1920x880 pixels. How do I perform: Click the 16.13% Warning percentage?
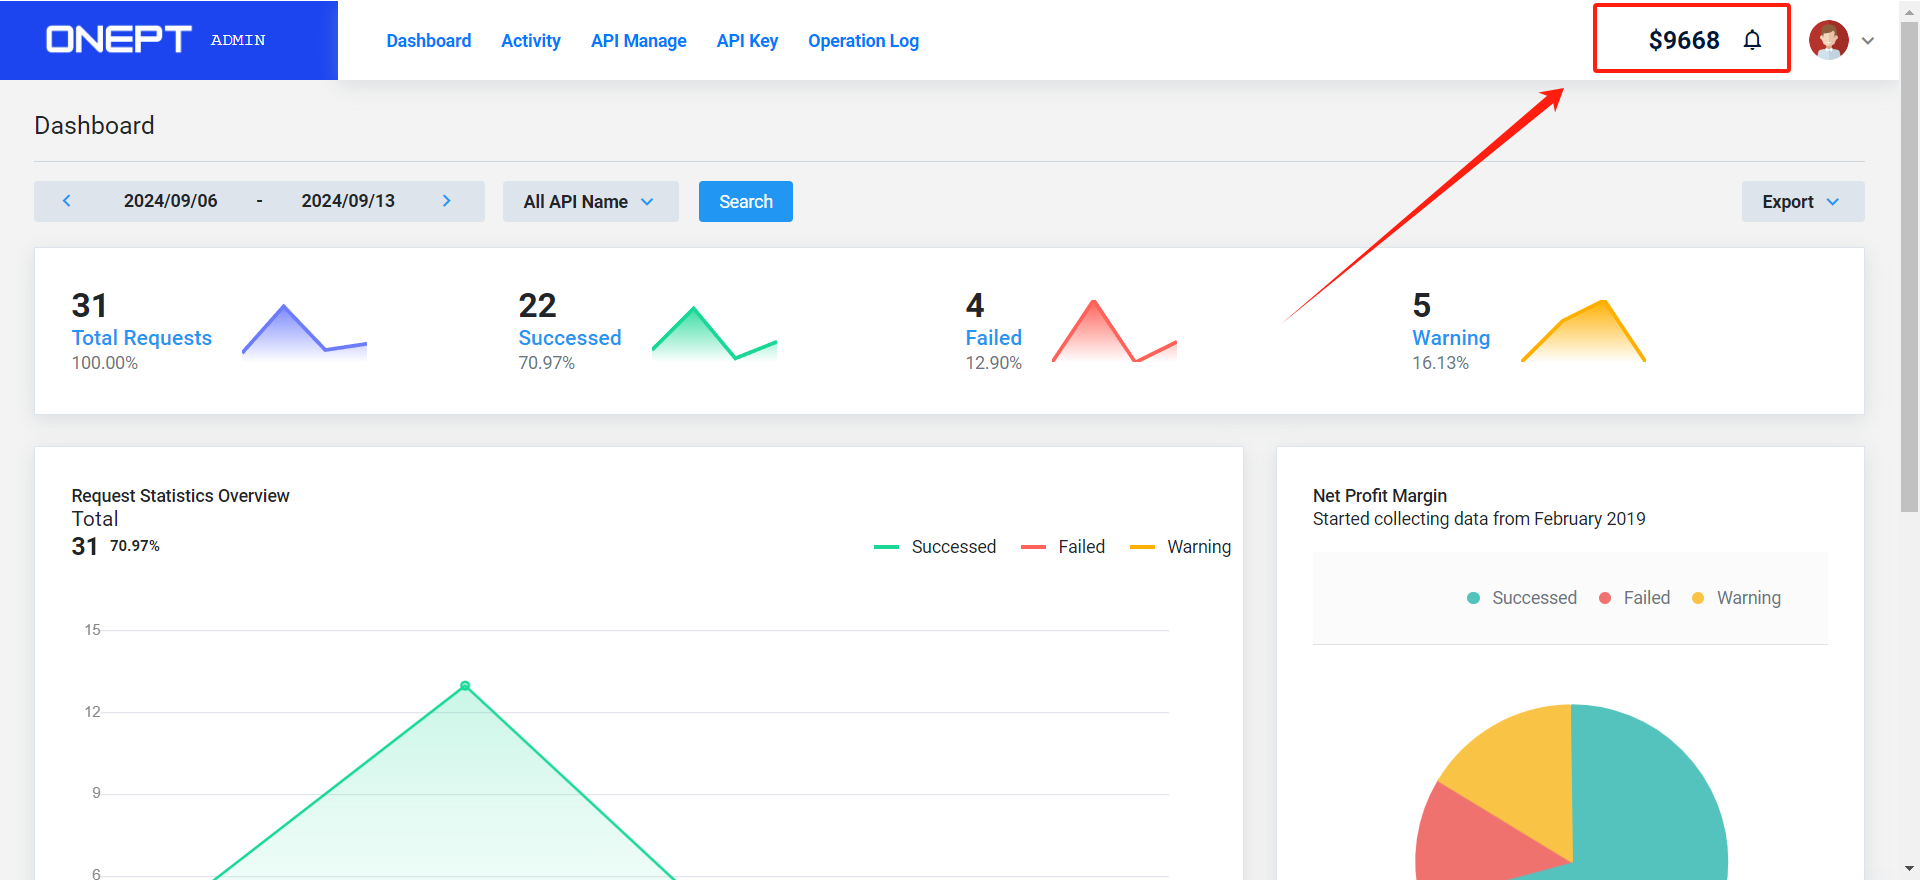1441,363
